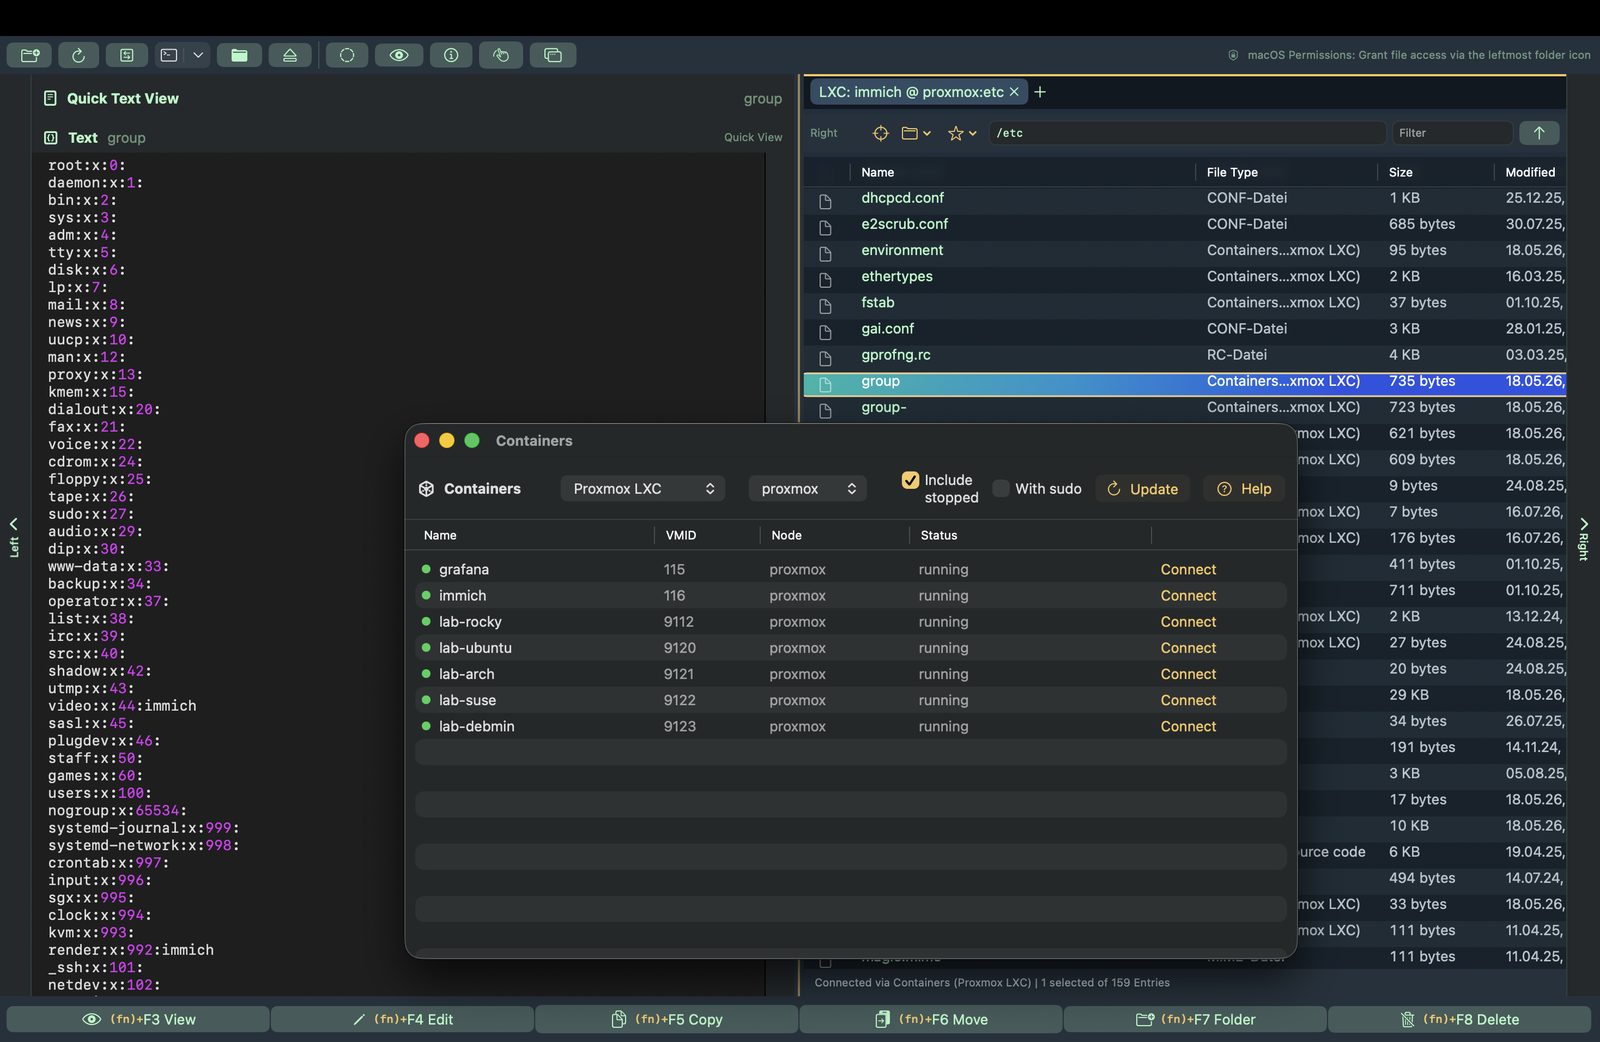Viewport: 1600px width, 1042px height.
Task: Open the proxmox host dropdown
Action: (x=808, y=488)
